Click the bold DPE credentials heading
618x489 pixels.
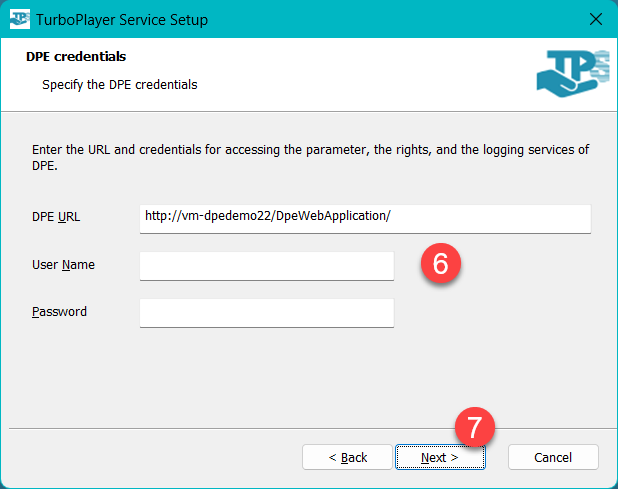pyautogui.click(x=76, y=57)
